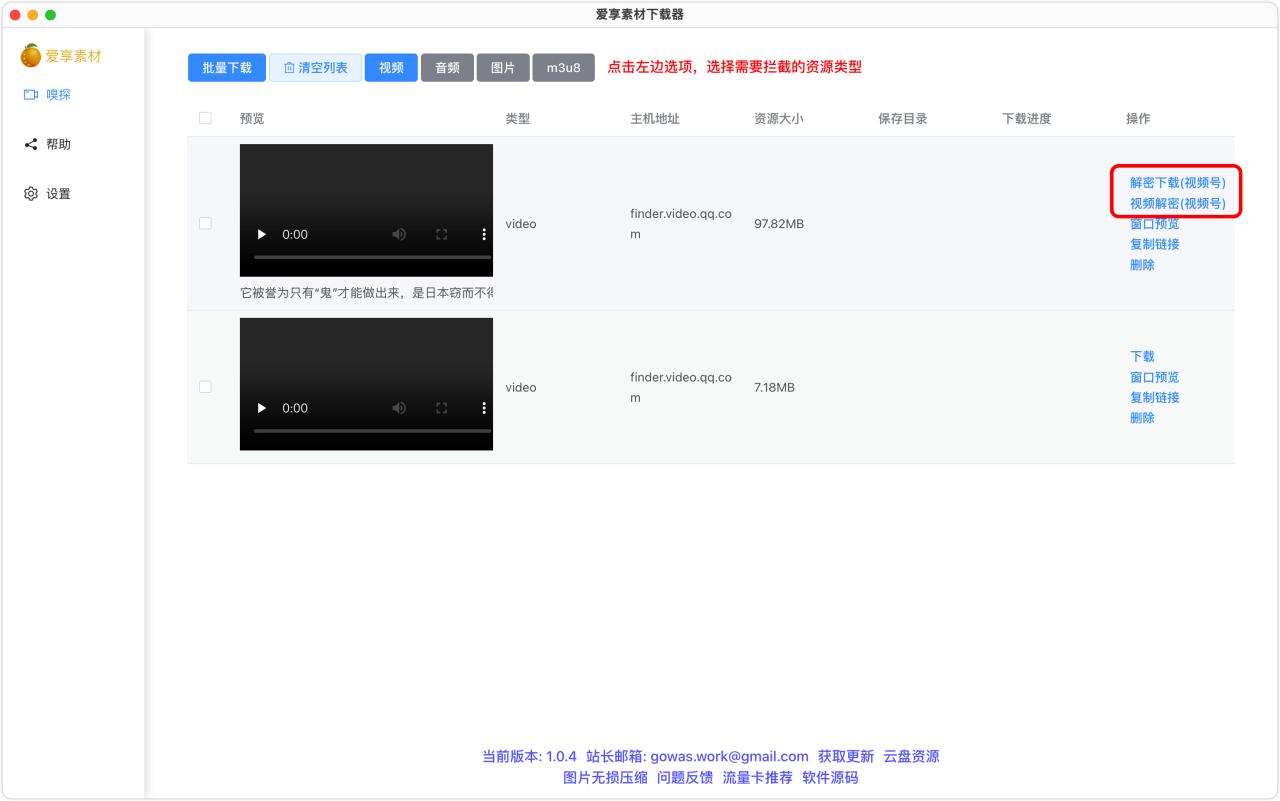Image resolution: width=1280 pixels, height=801 pixels.
Task: Click 删除 for the 7.18MB video
Action: click(x=1142, y=418)
